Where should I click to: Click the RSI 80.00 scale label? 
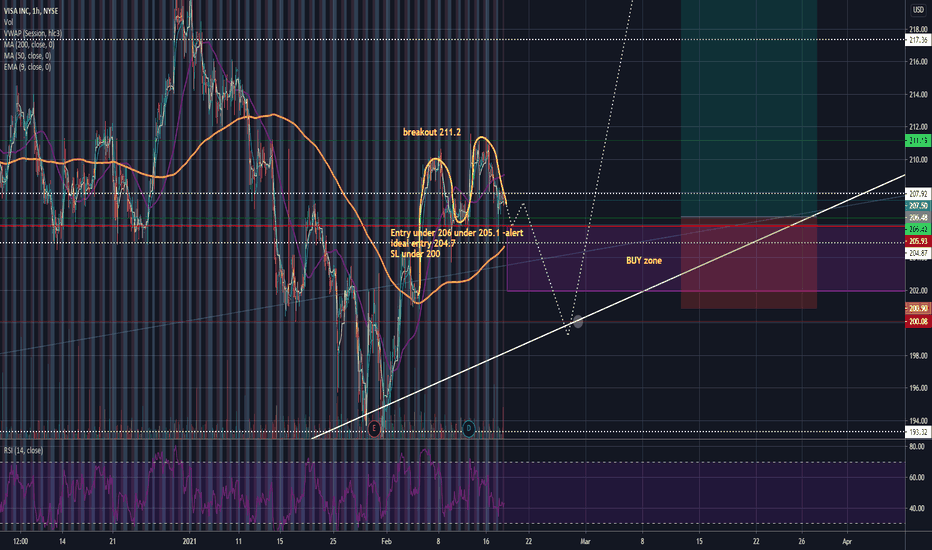pos(917,447)
